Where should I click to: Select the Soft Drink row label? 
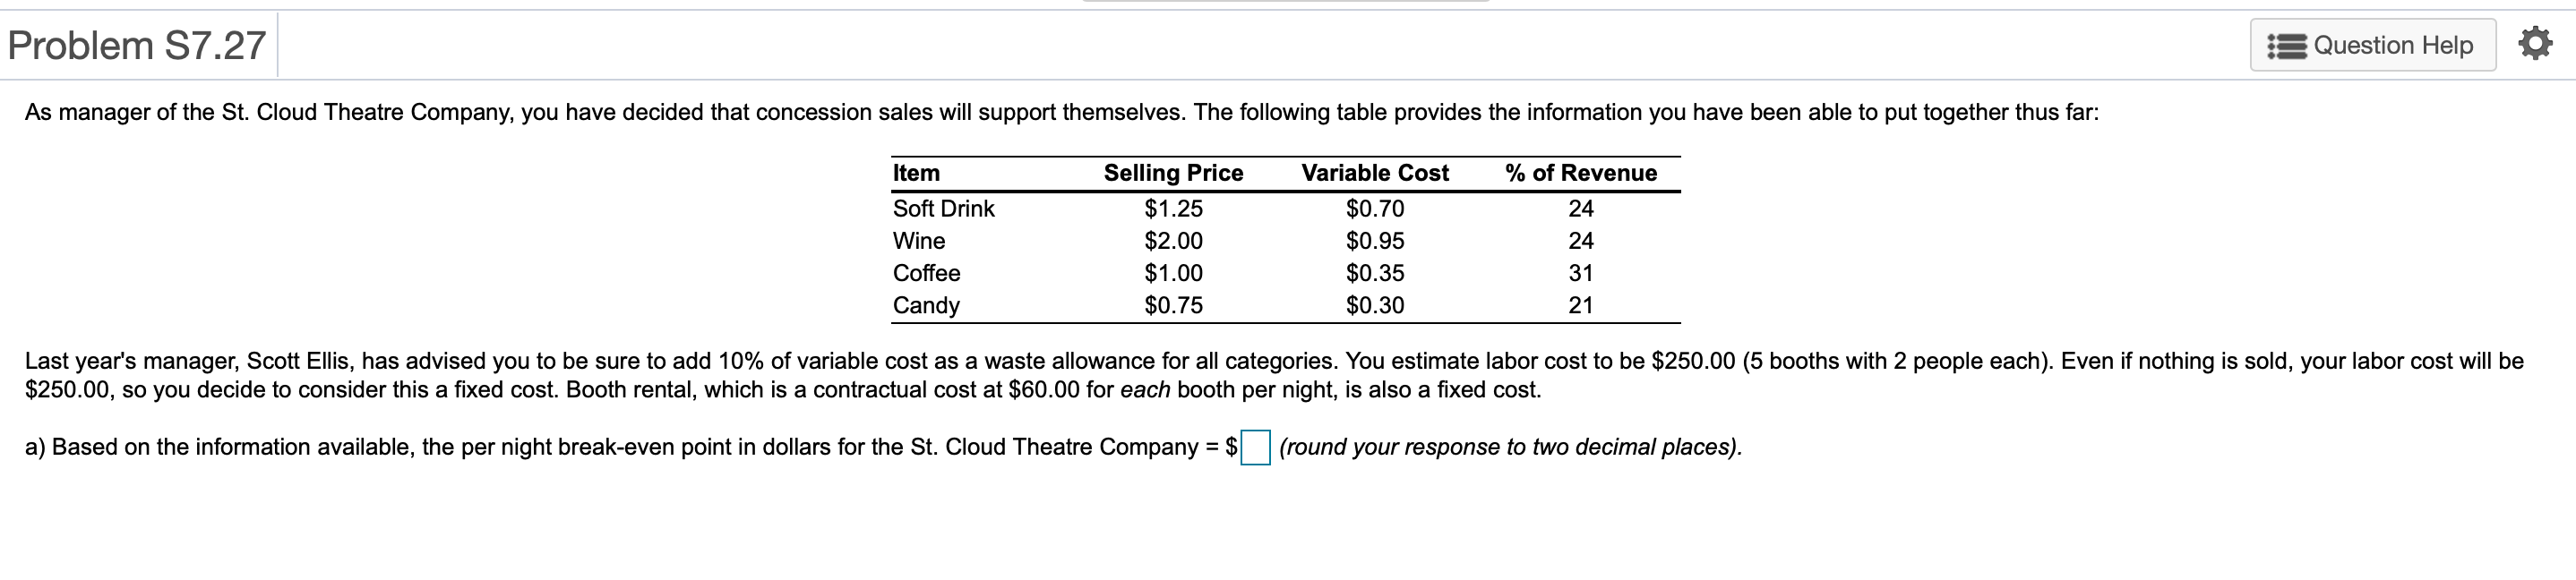(943, 209)
